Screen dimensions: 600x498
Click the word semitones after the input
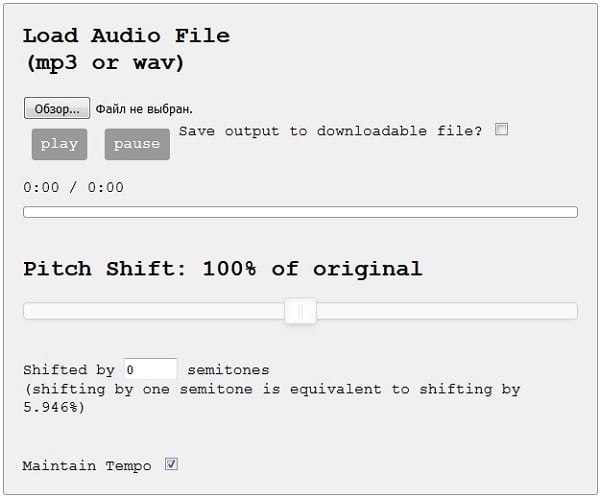coord(228,369)
